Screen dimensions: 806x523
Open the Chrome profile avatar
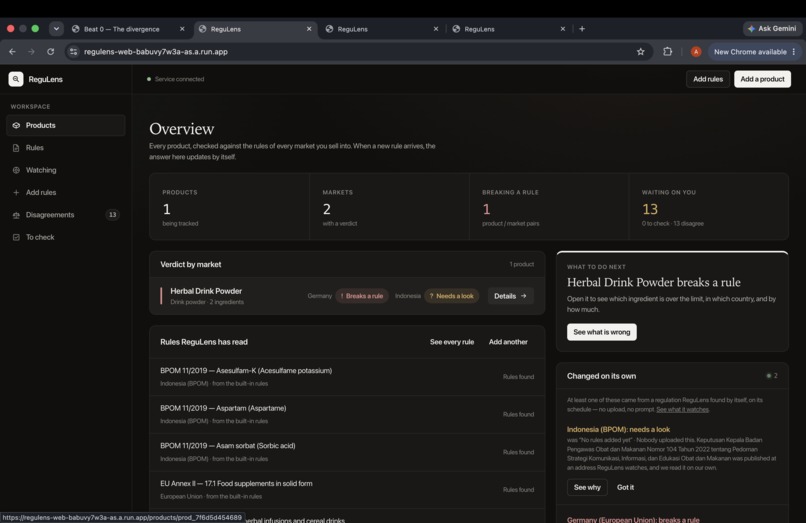point(695,52)
